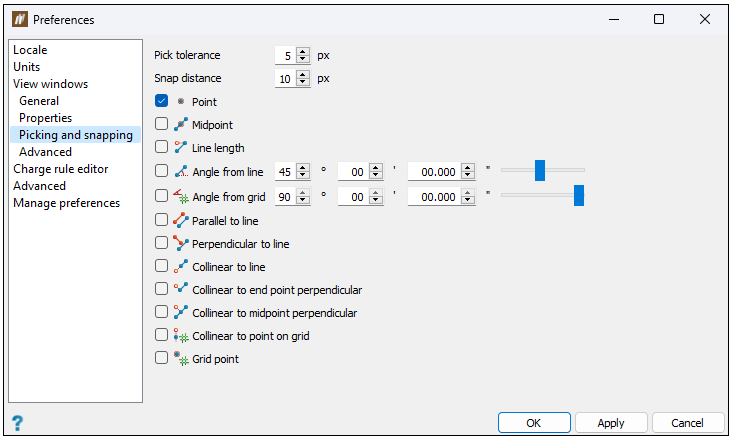Click the Cancel button
This screenshot has height=440, width=734.
click(x=687, y=423)
